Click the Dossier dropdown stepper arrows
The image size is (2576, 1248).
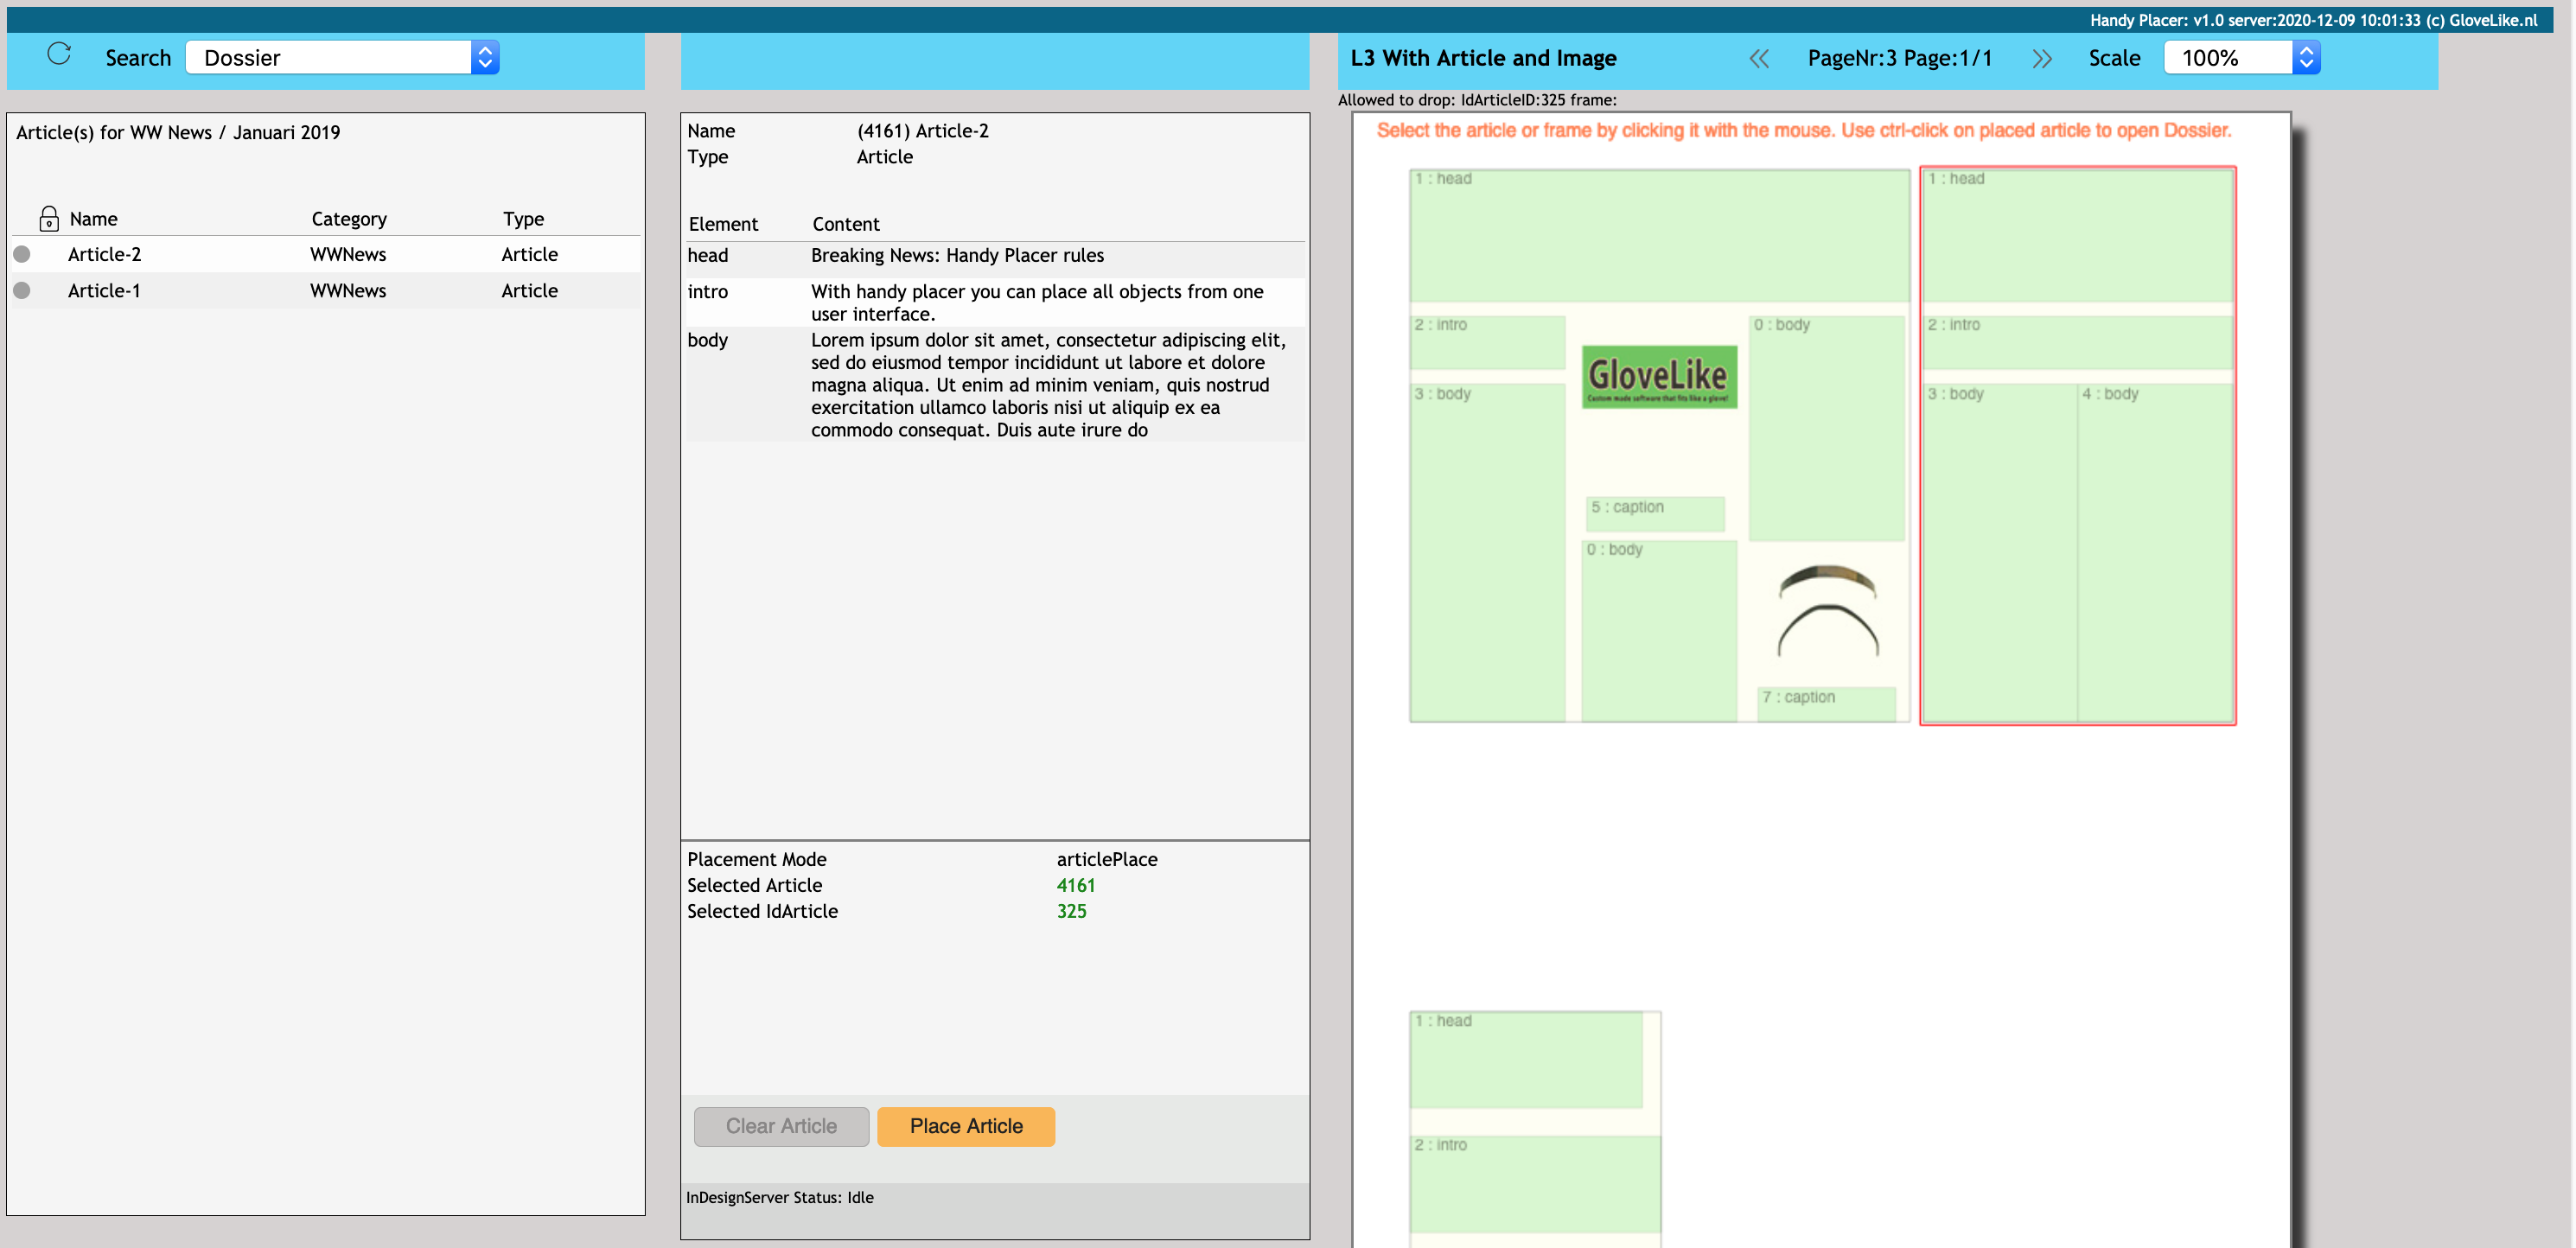(485, 57)
